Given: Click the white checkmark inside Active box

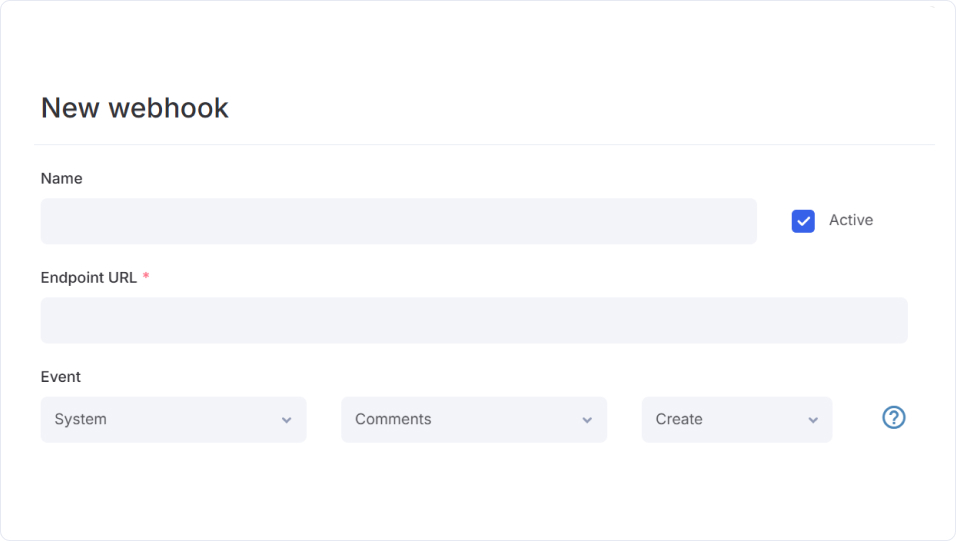Looking at the screenshot, I should 803,221.
